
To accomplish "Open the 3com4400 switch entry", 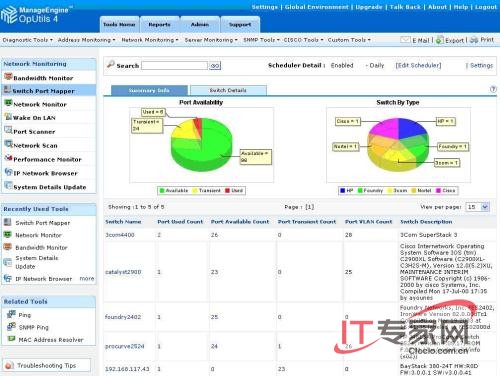I will [120, 235].
